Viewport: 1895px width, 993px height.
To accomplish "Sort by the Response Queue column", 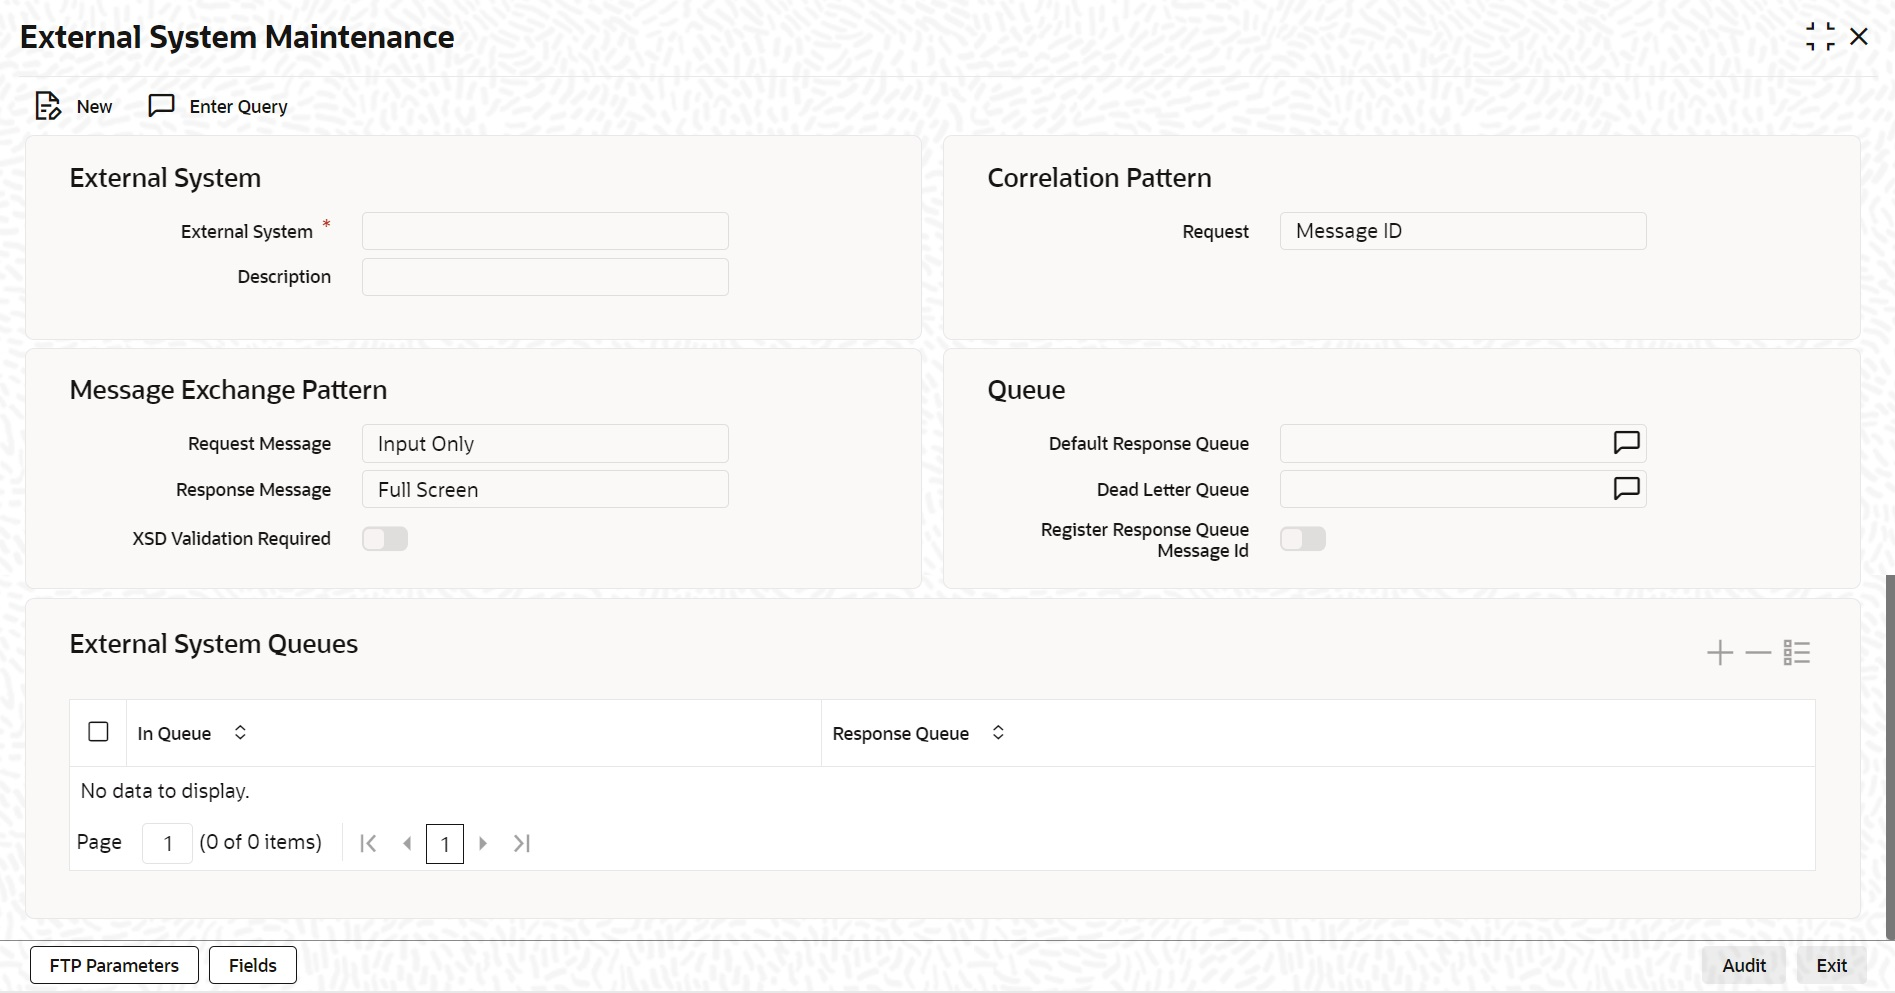I will tap(998, 733).
